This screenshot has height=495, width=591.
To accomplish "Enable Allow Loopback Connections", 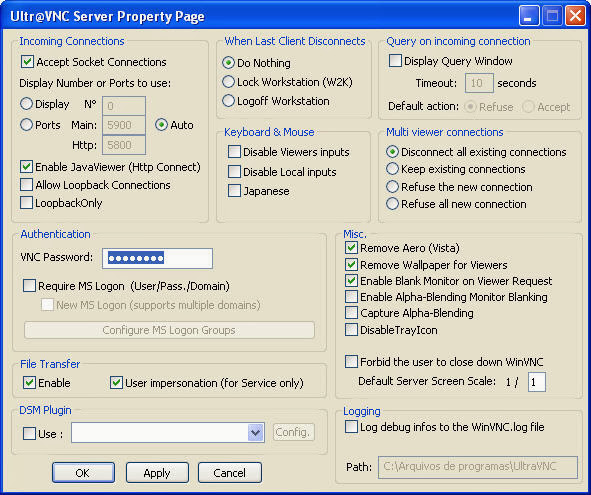I will pyautogui.click(x=26, y=185).
